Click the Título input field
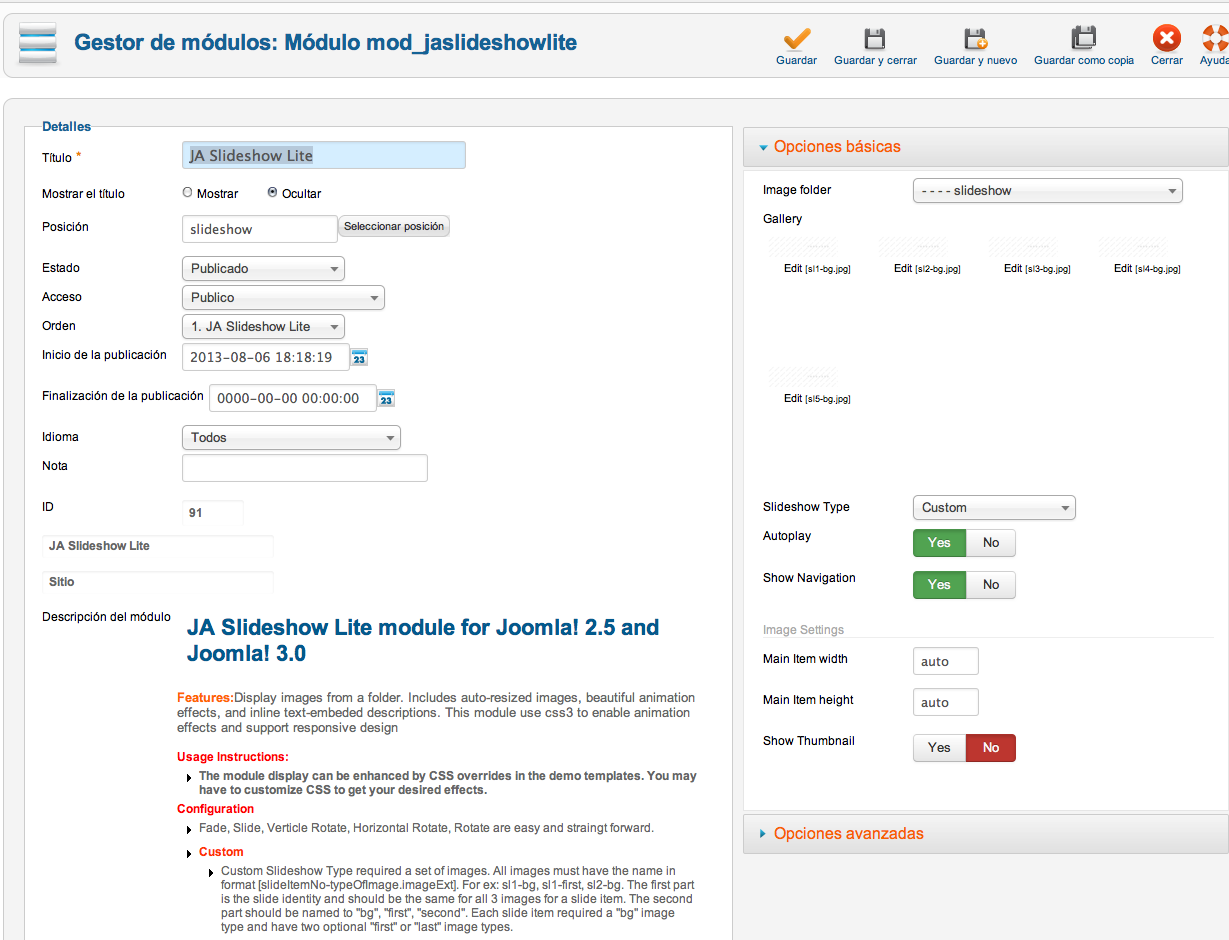This screenshot has width=1229, height=940. coord(324,155)
